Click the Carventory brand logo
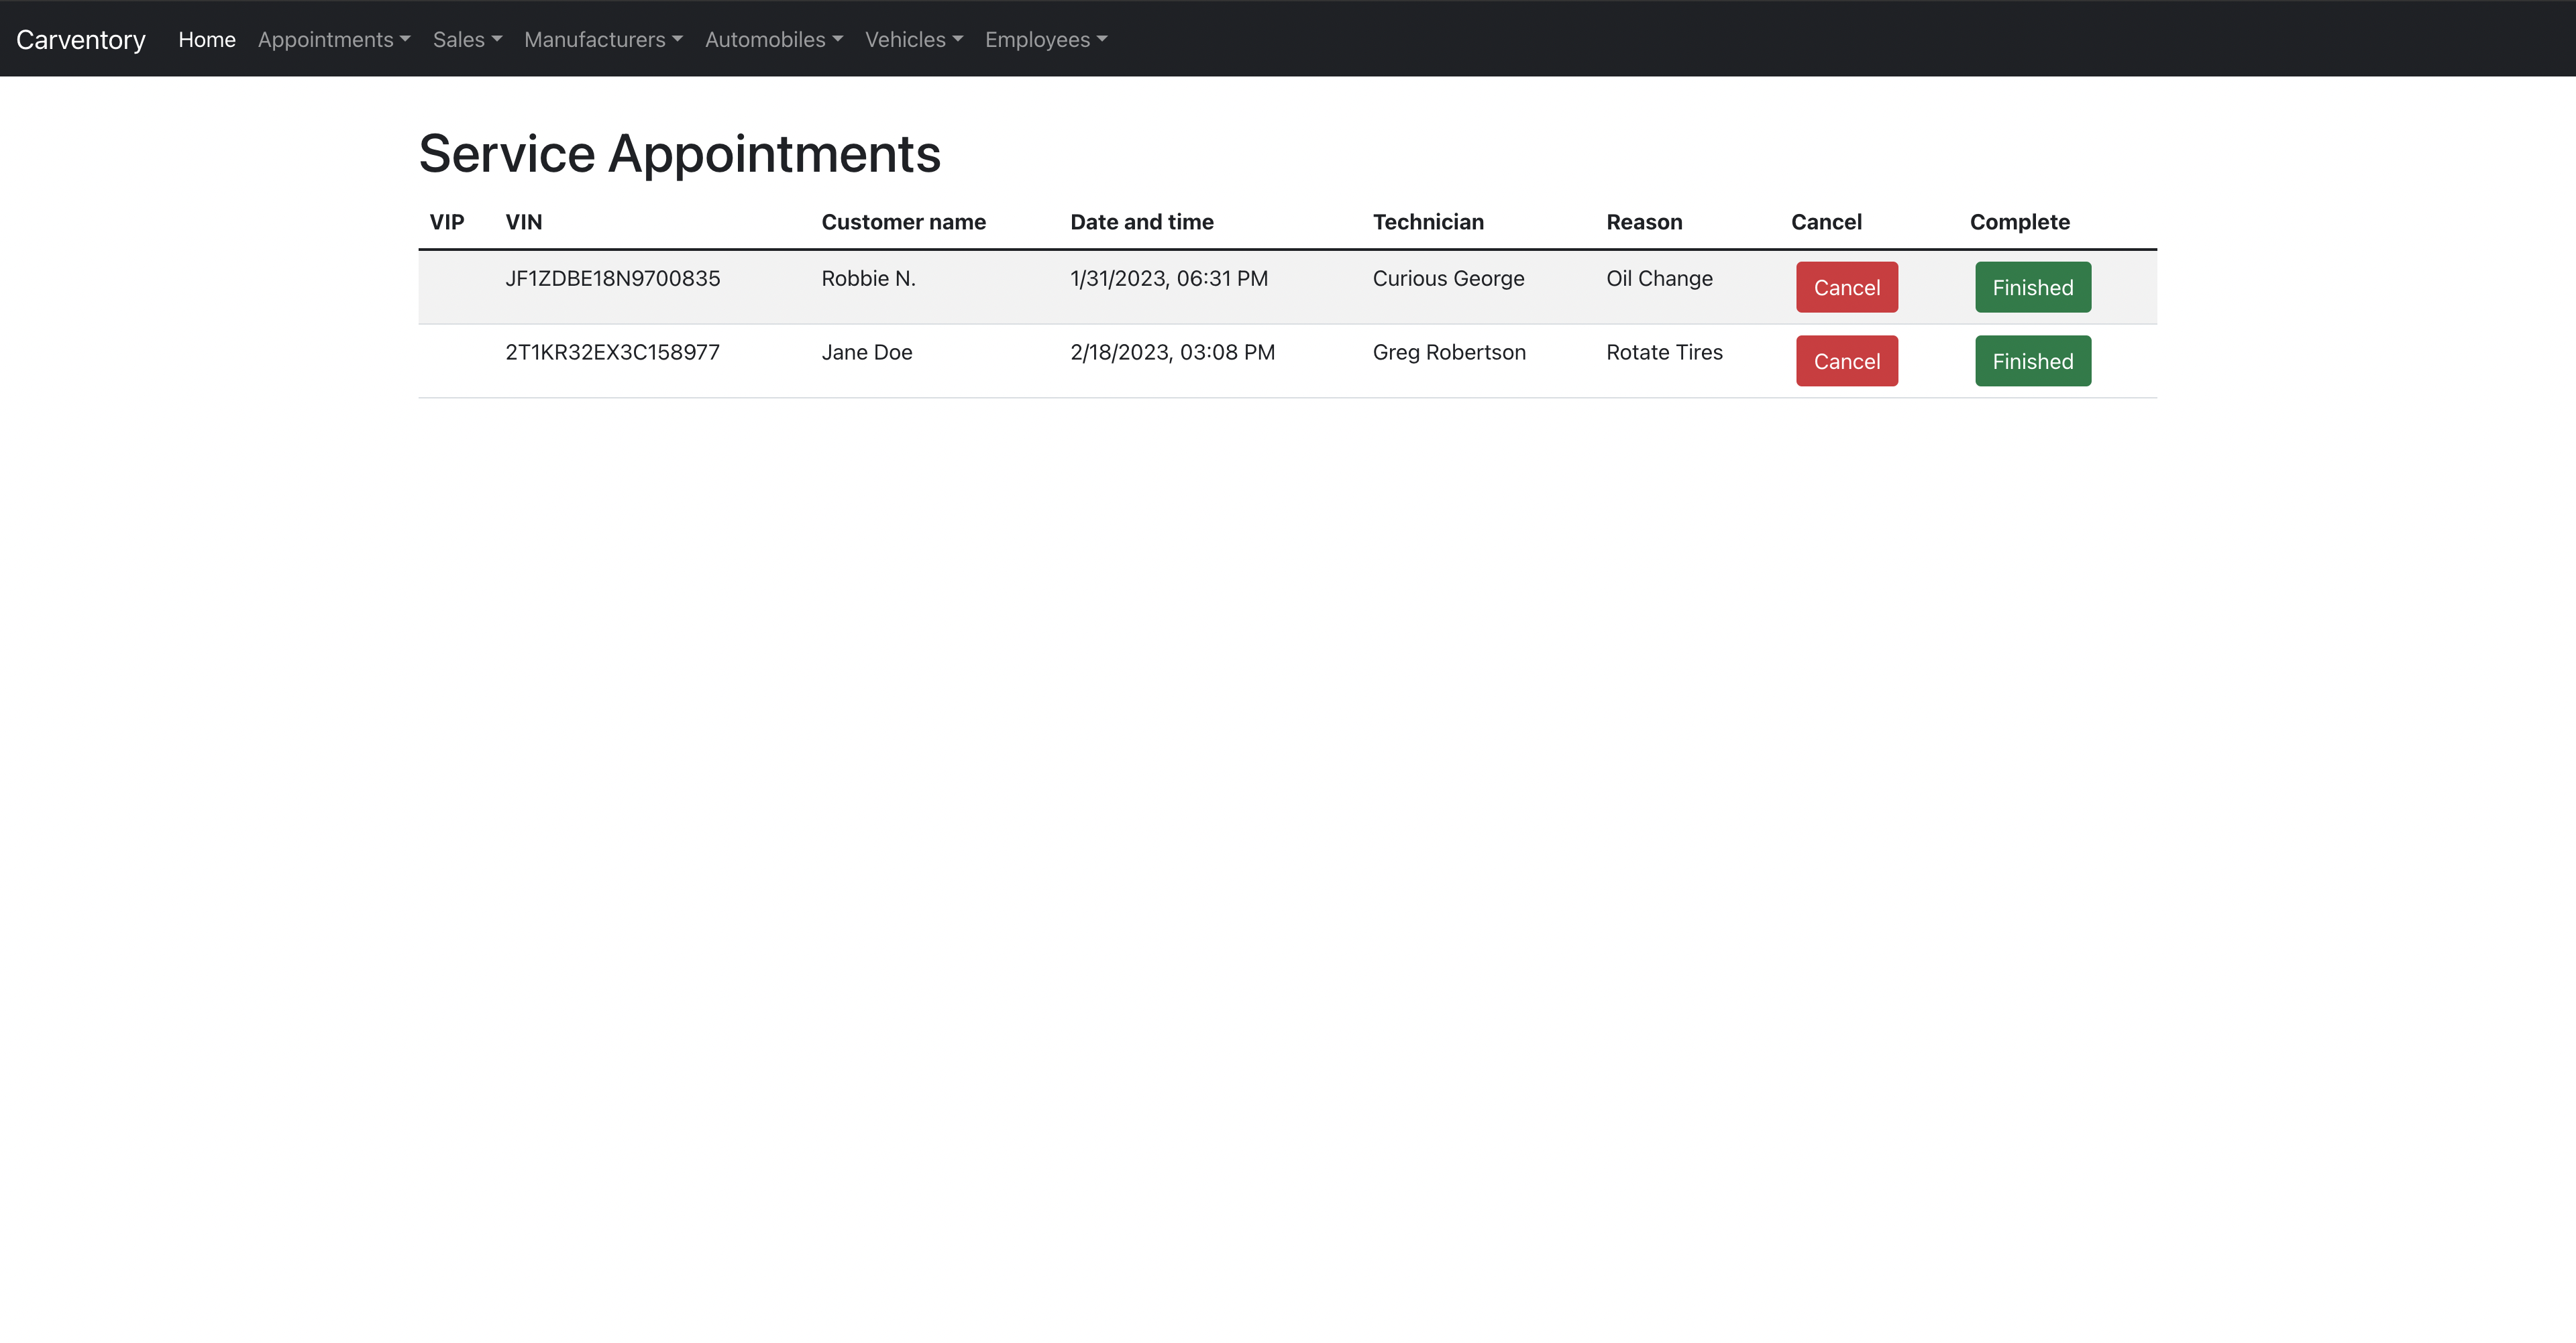2576x1343 pixels. point(81,39)
